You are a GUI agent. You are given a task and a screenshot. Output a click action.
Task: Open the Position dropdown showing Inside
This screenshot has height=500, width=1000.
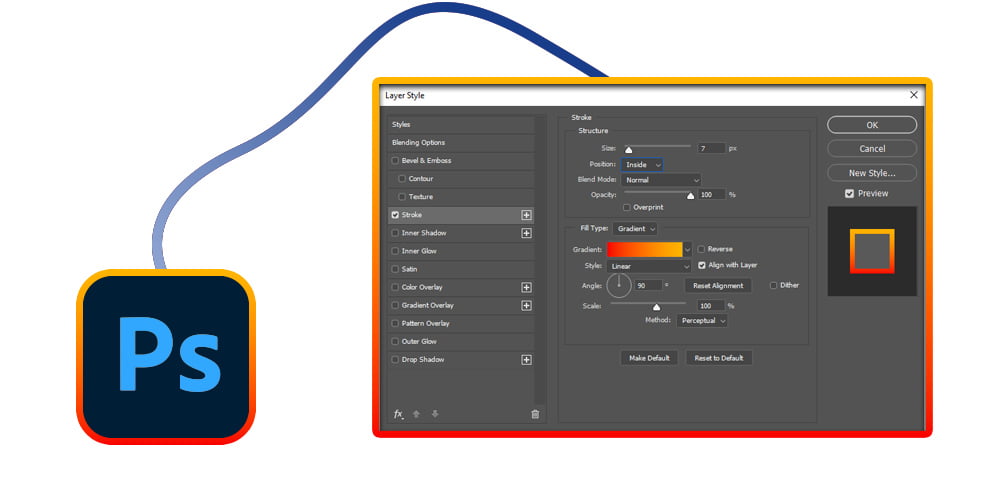pyautogui.click(x=642, y=165)
